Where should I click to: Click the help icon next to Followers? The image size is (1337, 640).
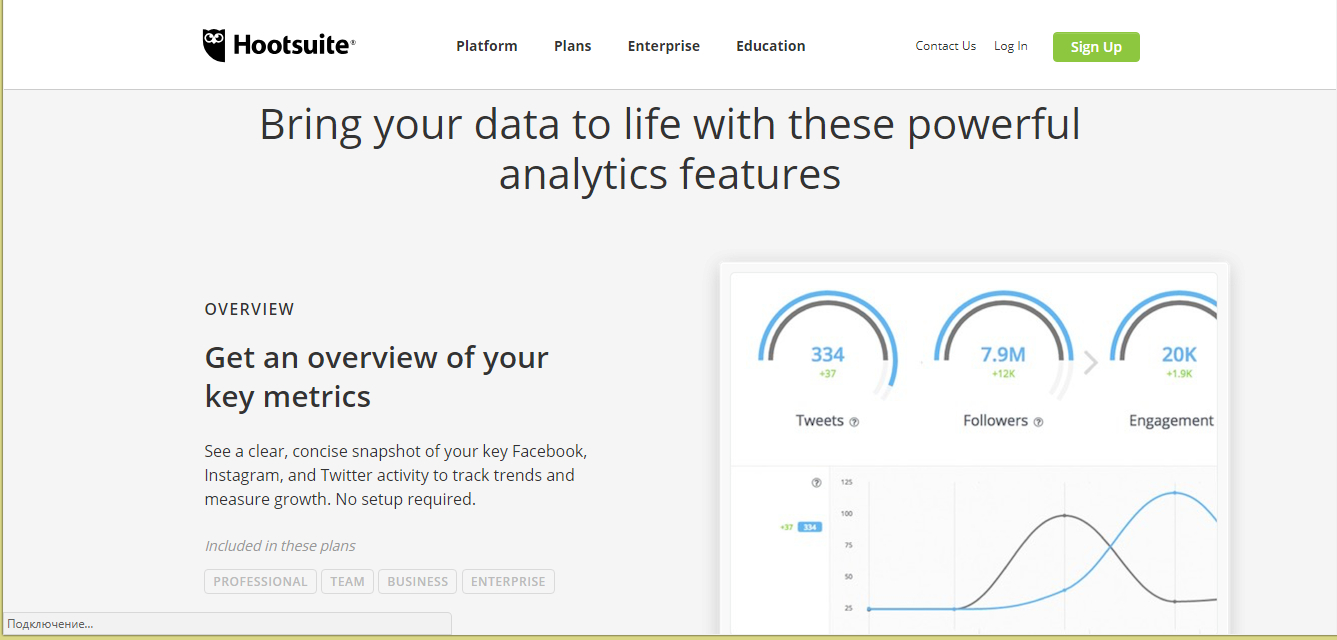tap(1038, 422)
